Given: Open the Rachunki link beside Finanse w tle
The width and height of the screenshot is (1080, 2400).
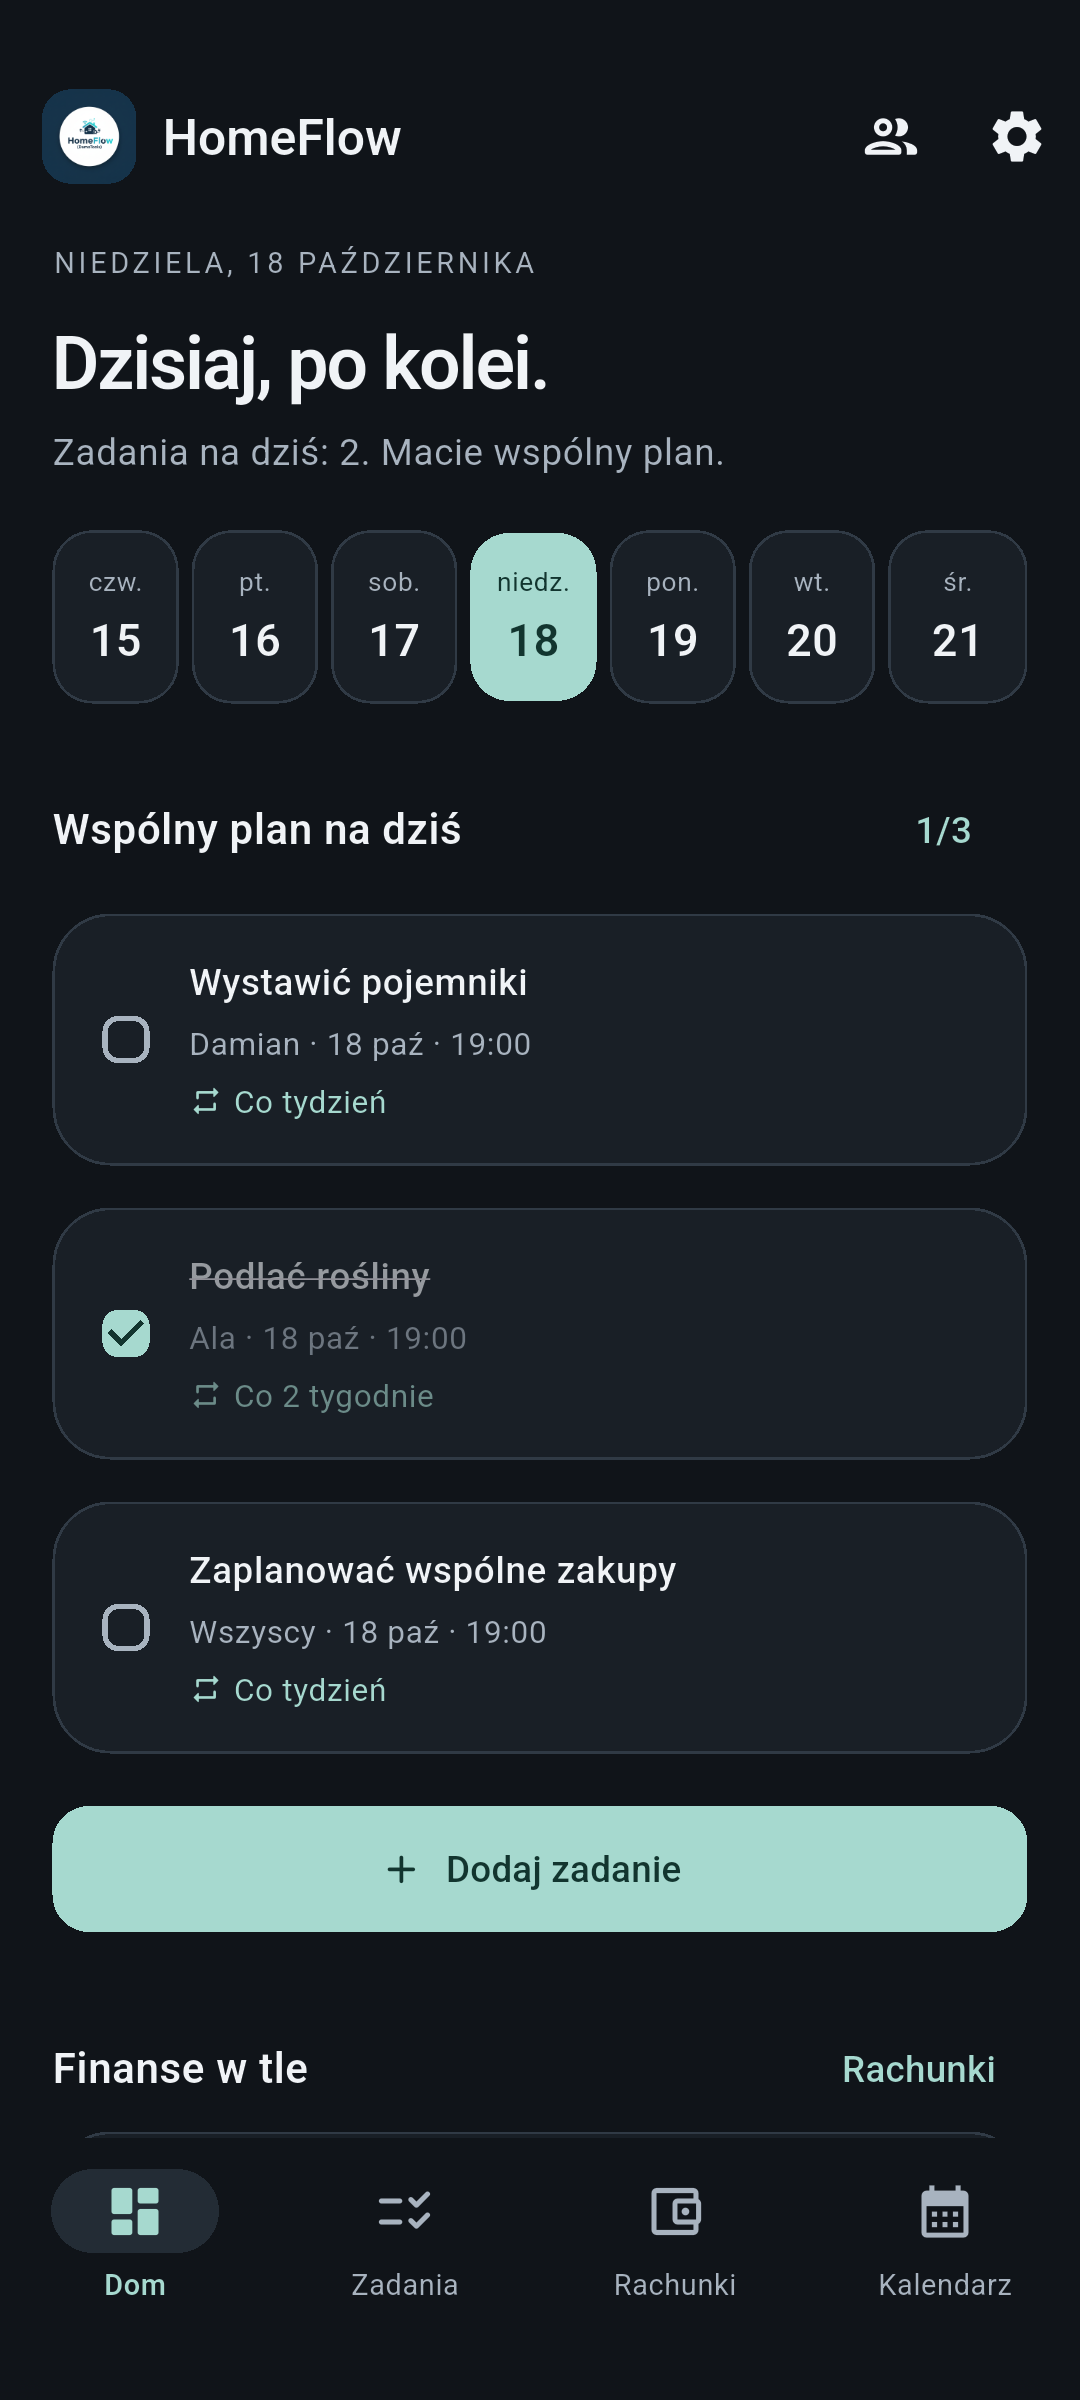Looking at the screenshot, I should coord(919,2069).
